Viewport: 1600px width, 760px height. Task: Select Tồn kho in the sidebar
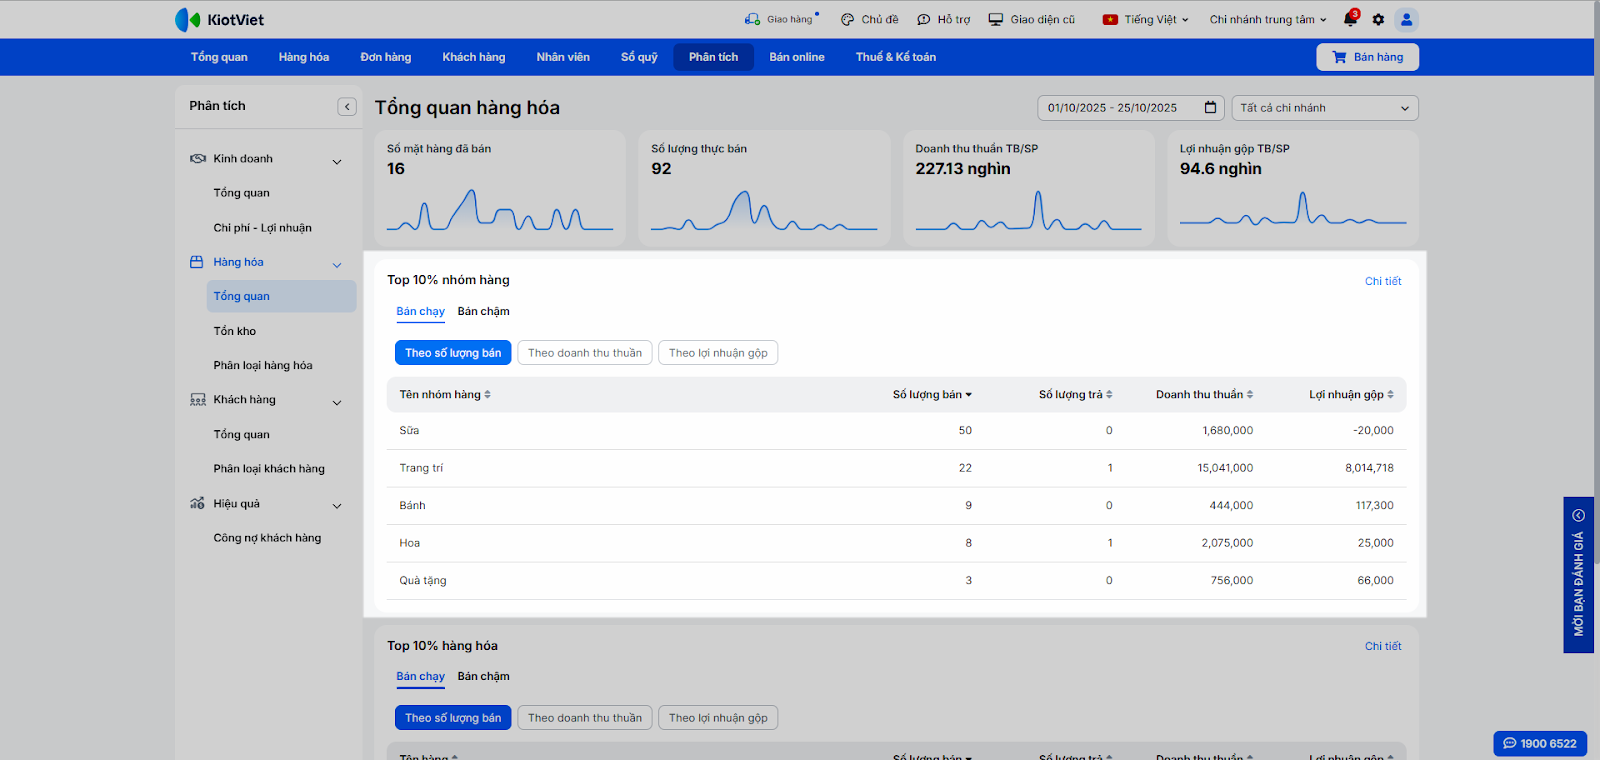pyautogui.click(x=235, y=331)
